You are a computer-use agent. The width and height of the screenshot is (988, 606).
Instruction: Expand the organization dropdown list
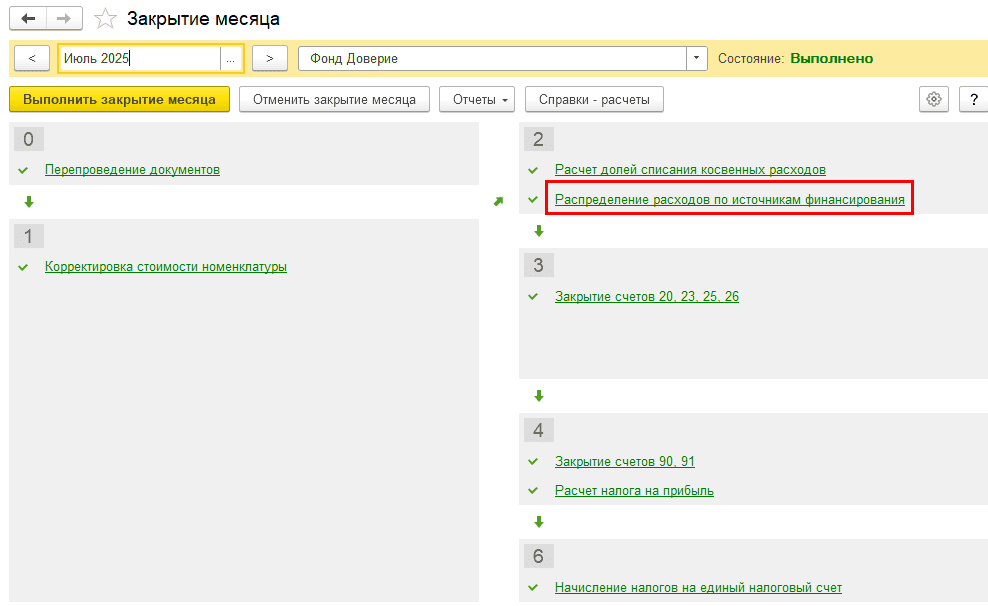pyautogui.click(x=697, y=59)
